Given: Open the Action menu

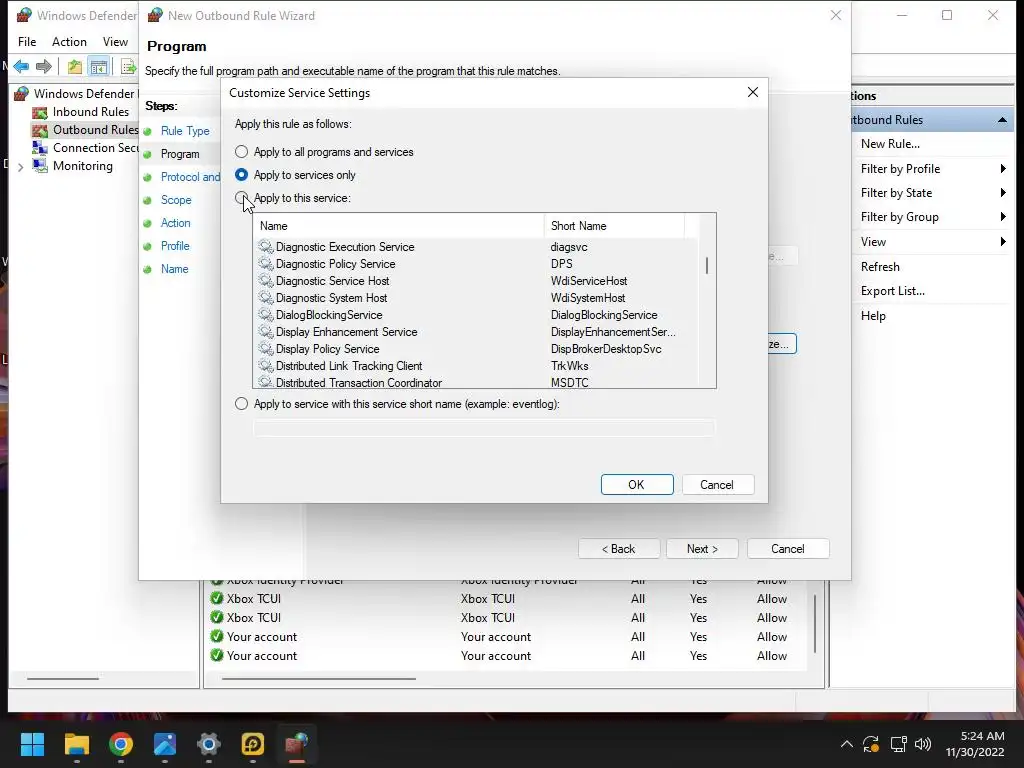Looking at the screenshot, I should tap(69, 42).
